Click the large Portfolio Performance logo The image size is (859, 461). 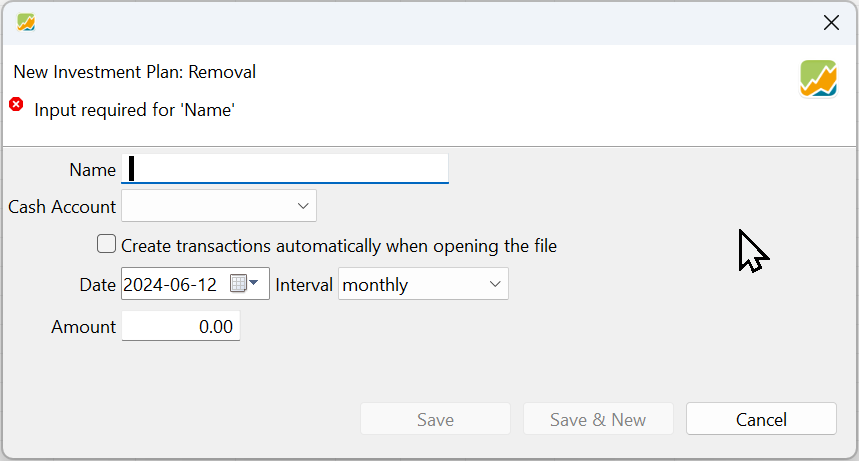[818, 79]
